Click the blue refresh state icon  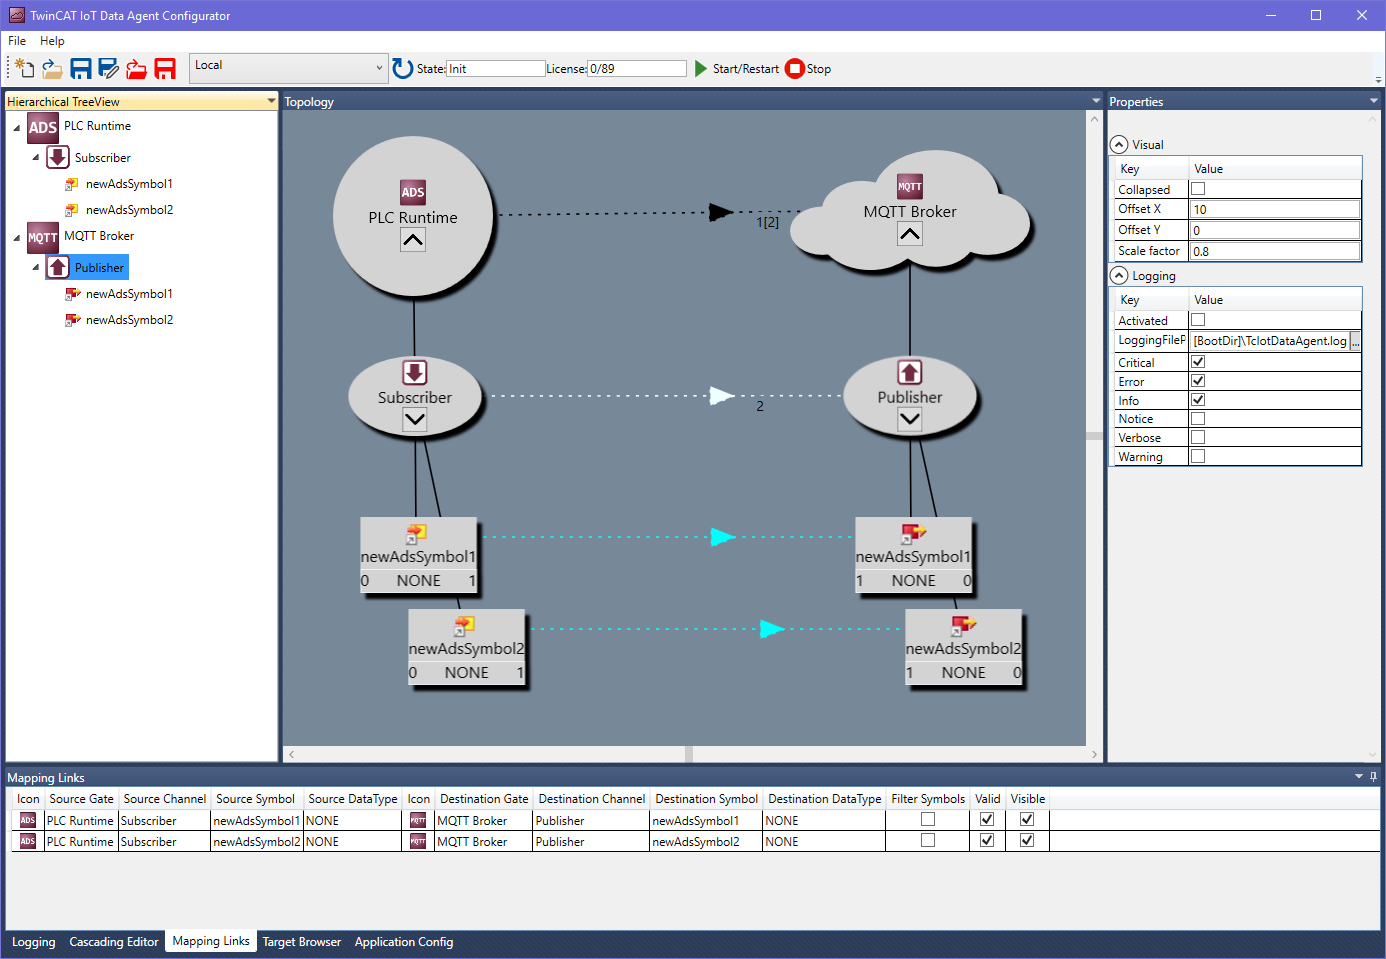(x=403, y=68)
